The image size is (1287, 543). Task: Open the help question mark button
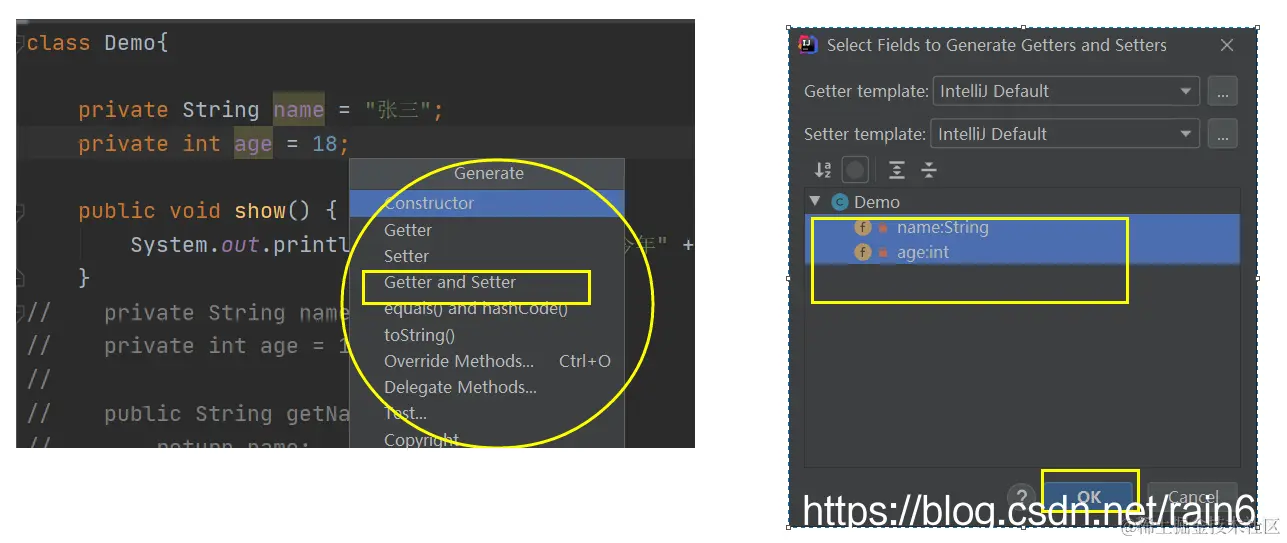coord(1021,497)
